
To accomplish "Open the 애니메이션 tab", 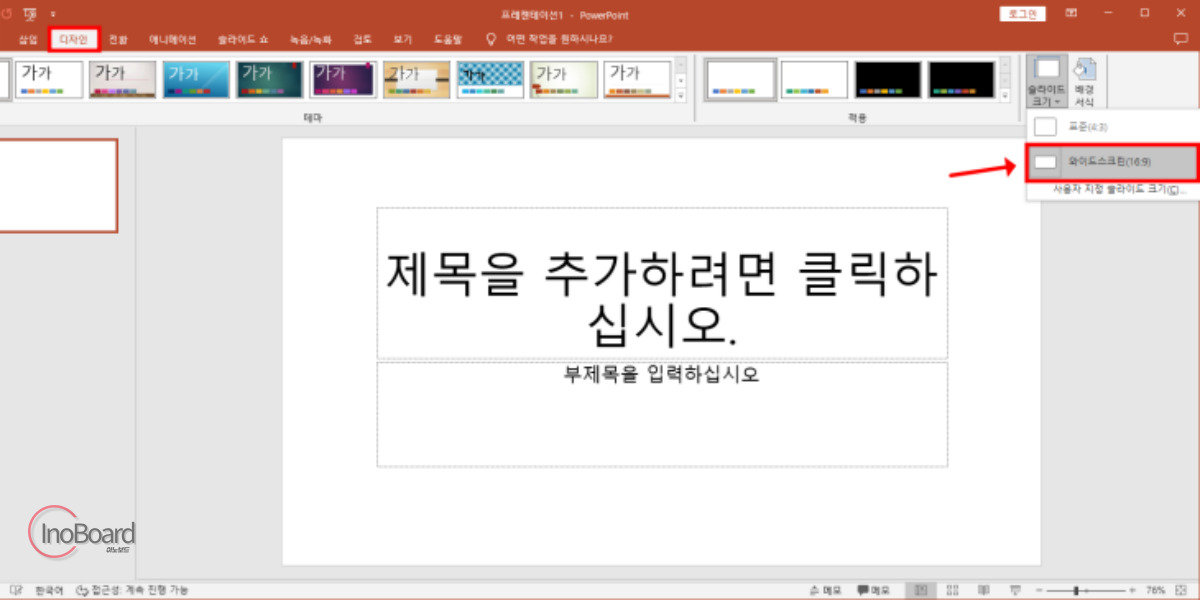I will tap(173, 40).
